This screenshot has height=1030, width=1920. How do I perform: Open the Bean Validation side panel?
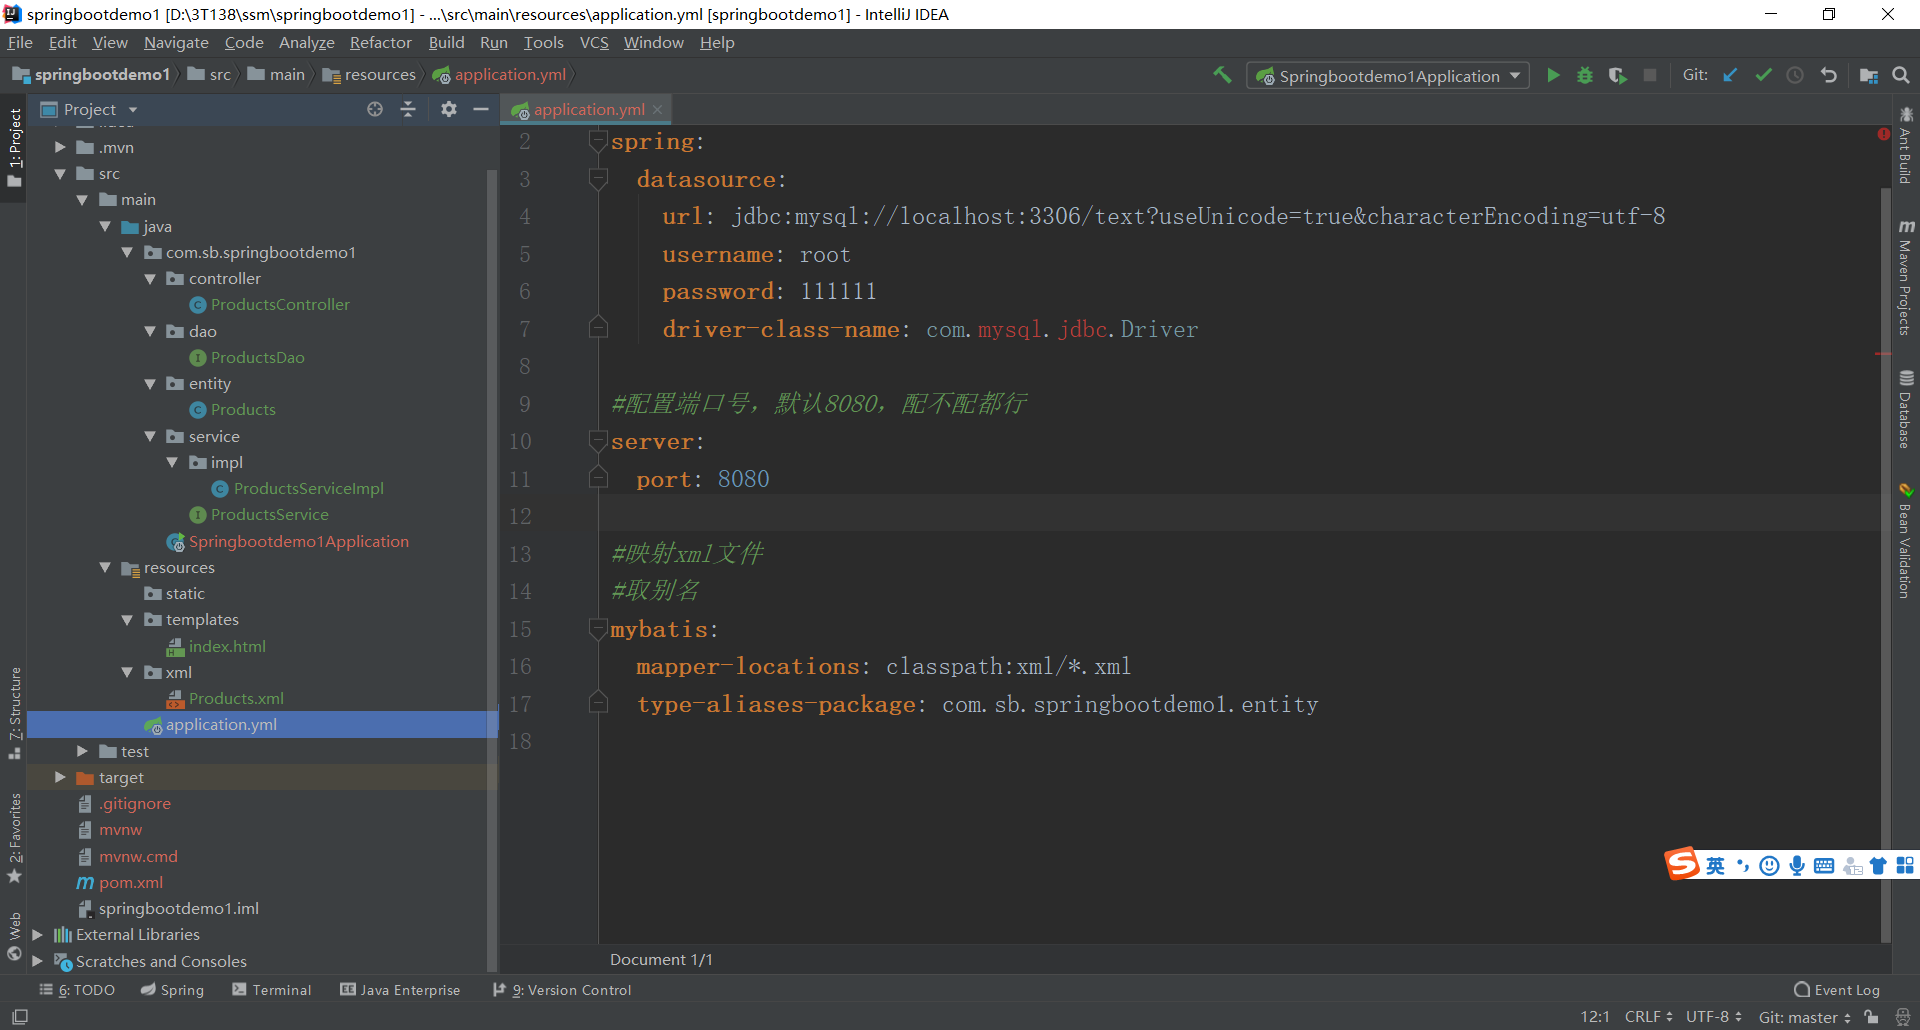1906,541
